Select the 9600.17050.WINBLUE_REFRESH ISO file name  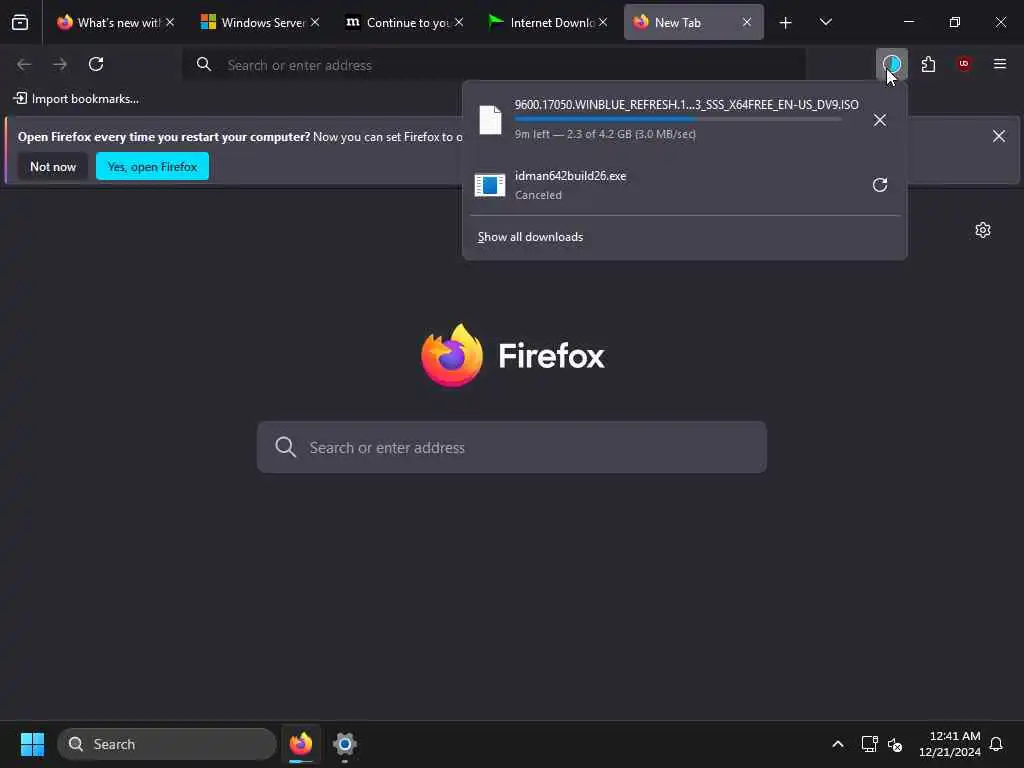[x=686, y=104]
